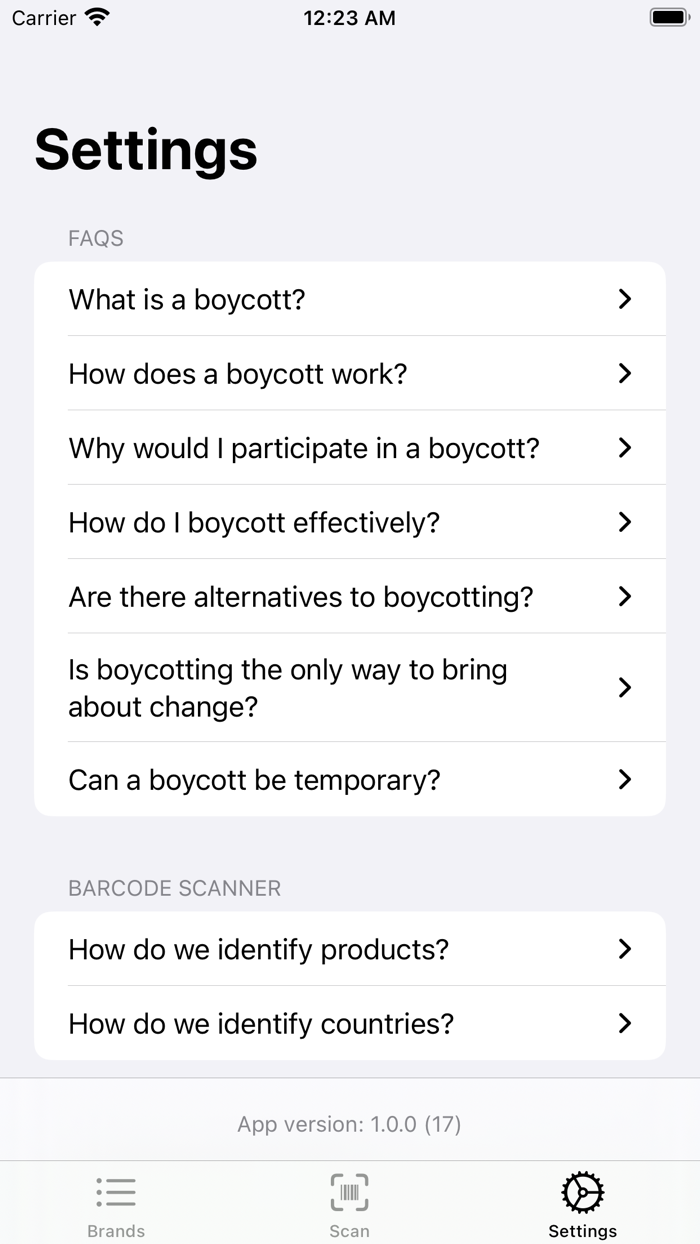Select the Settings gear icon
Viewport: 700px width, 1244px height.
[x=582, y=1191]
